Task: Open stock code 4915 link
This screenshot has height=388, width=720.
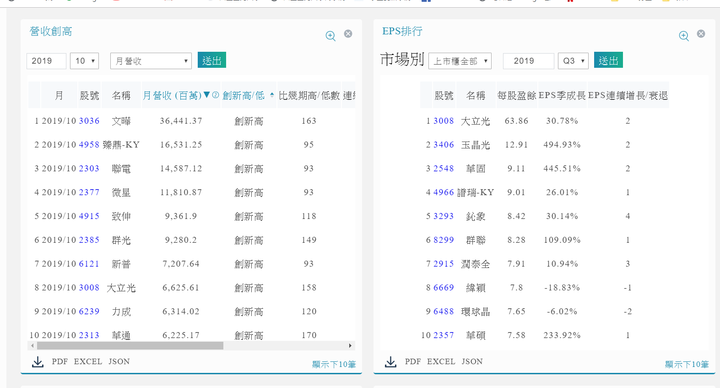Action: coord(89,216)
